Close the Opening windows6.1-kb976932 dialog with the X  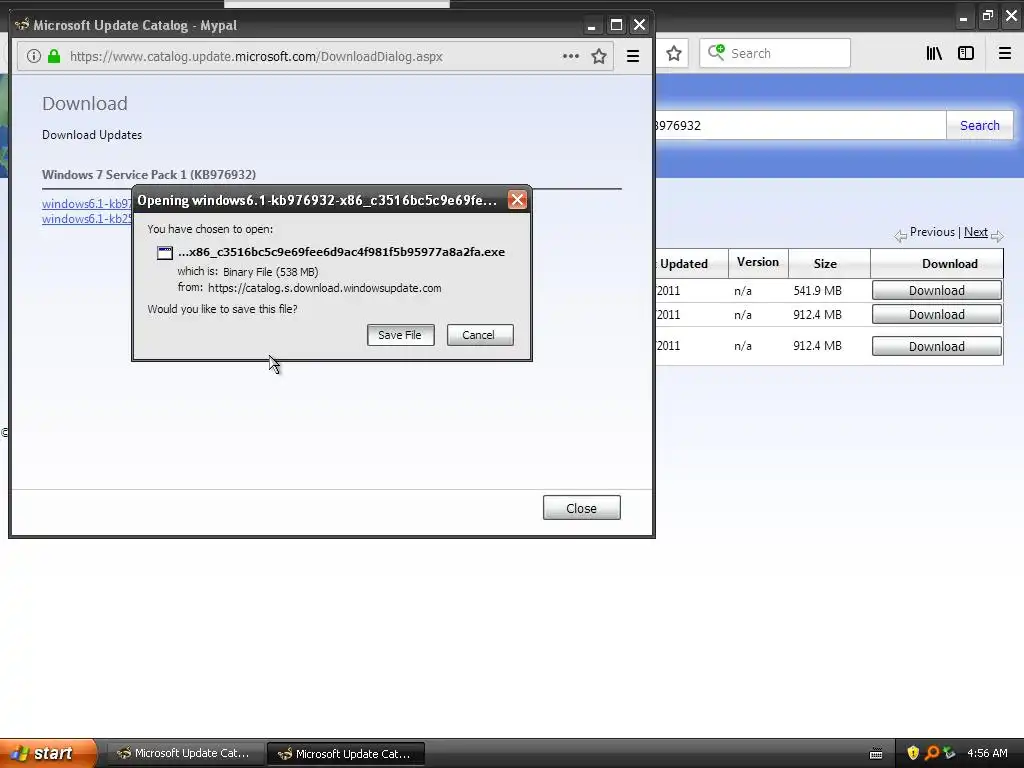click(x=517, y=200)
